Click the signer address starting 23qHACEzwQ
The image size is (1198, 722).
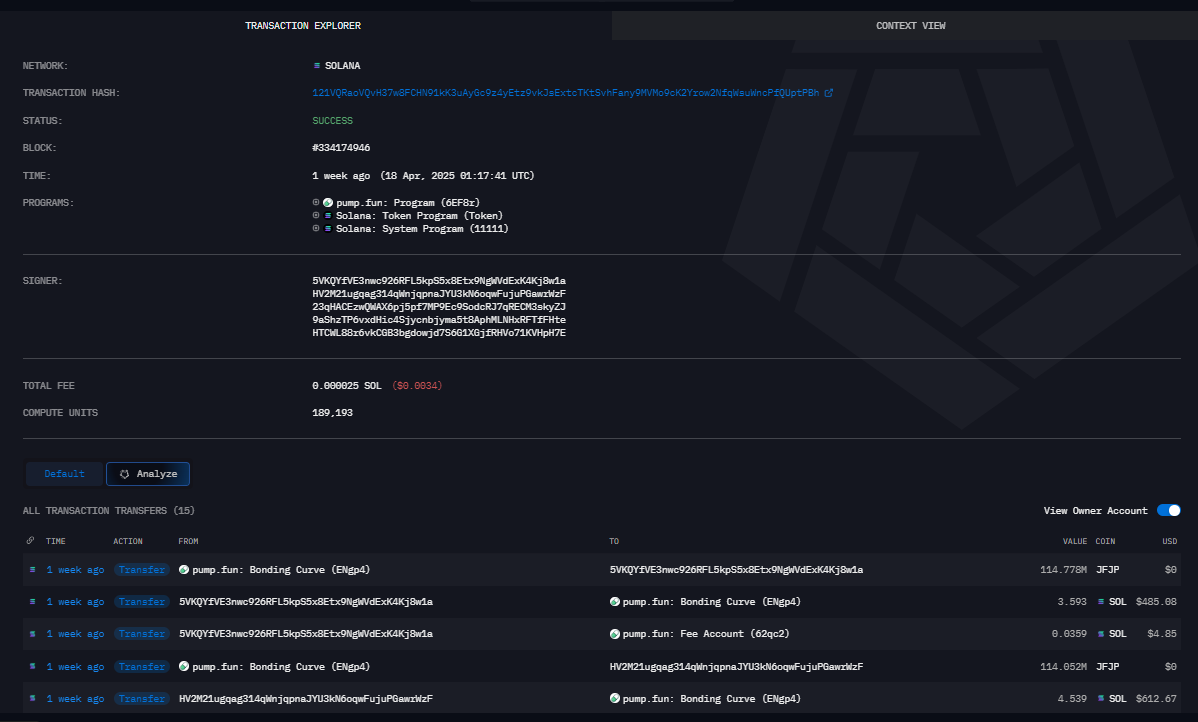point(439,307)
